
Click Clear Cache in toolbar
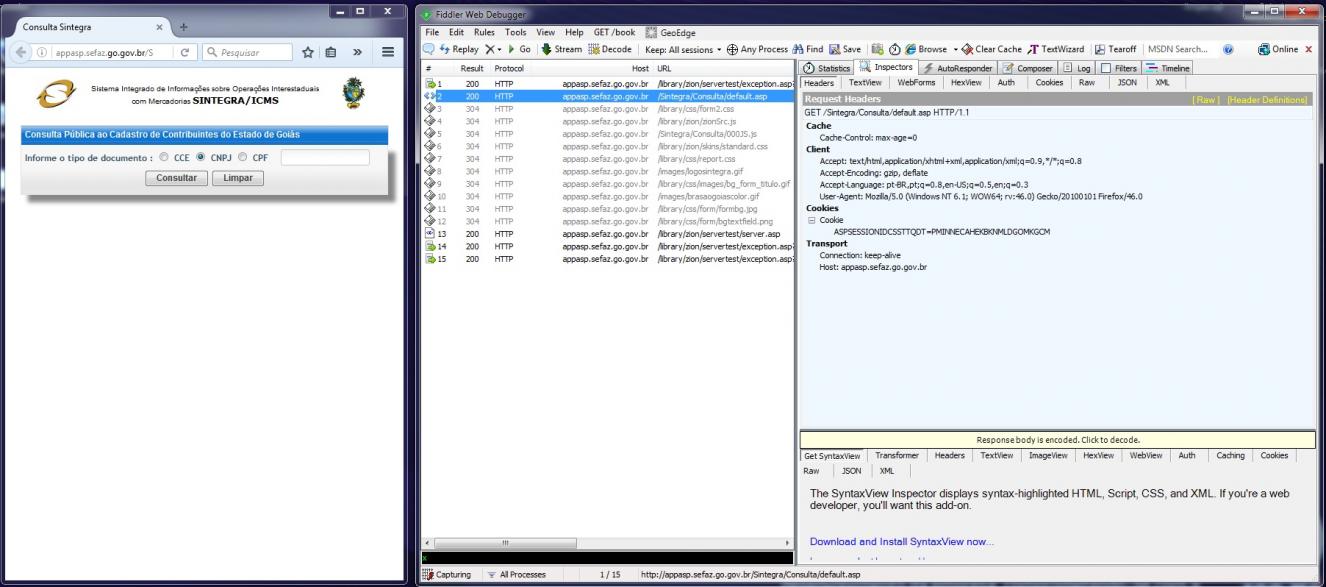click(x=990, y=48)
